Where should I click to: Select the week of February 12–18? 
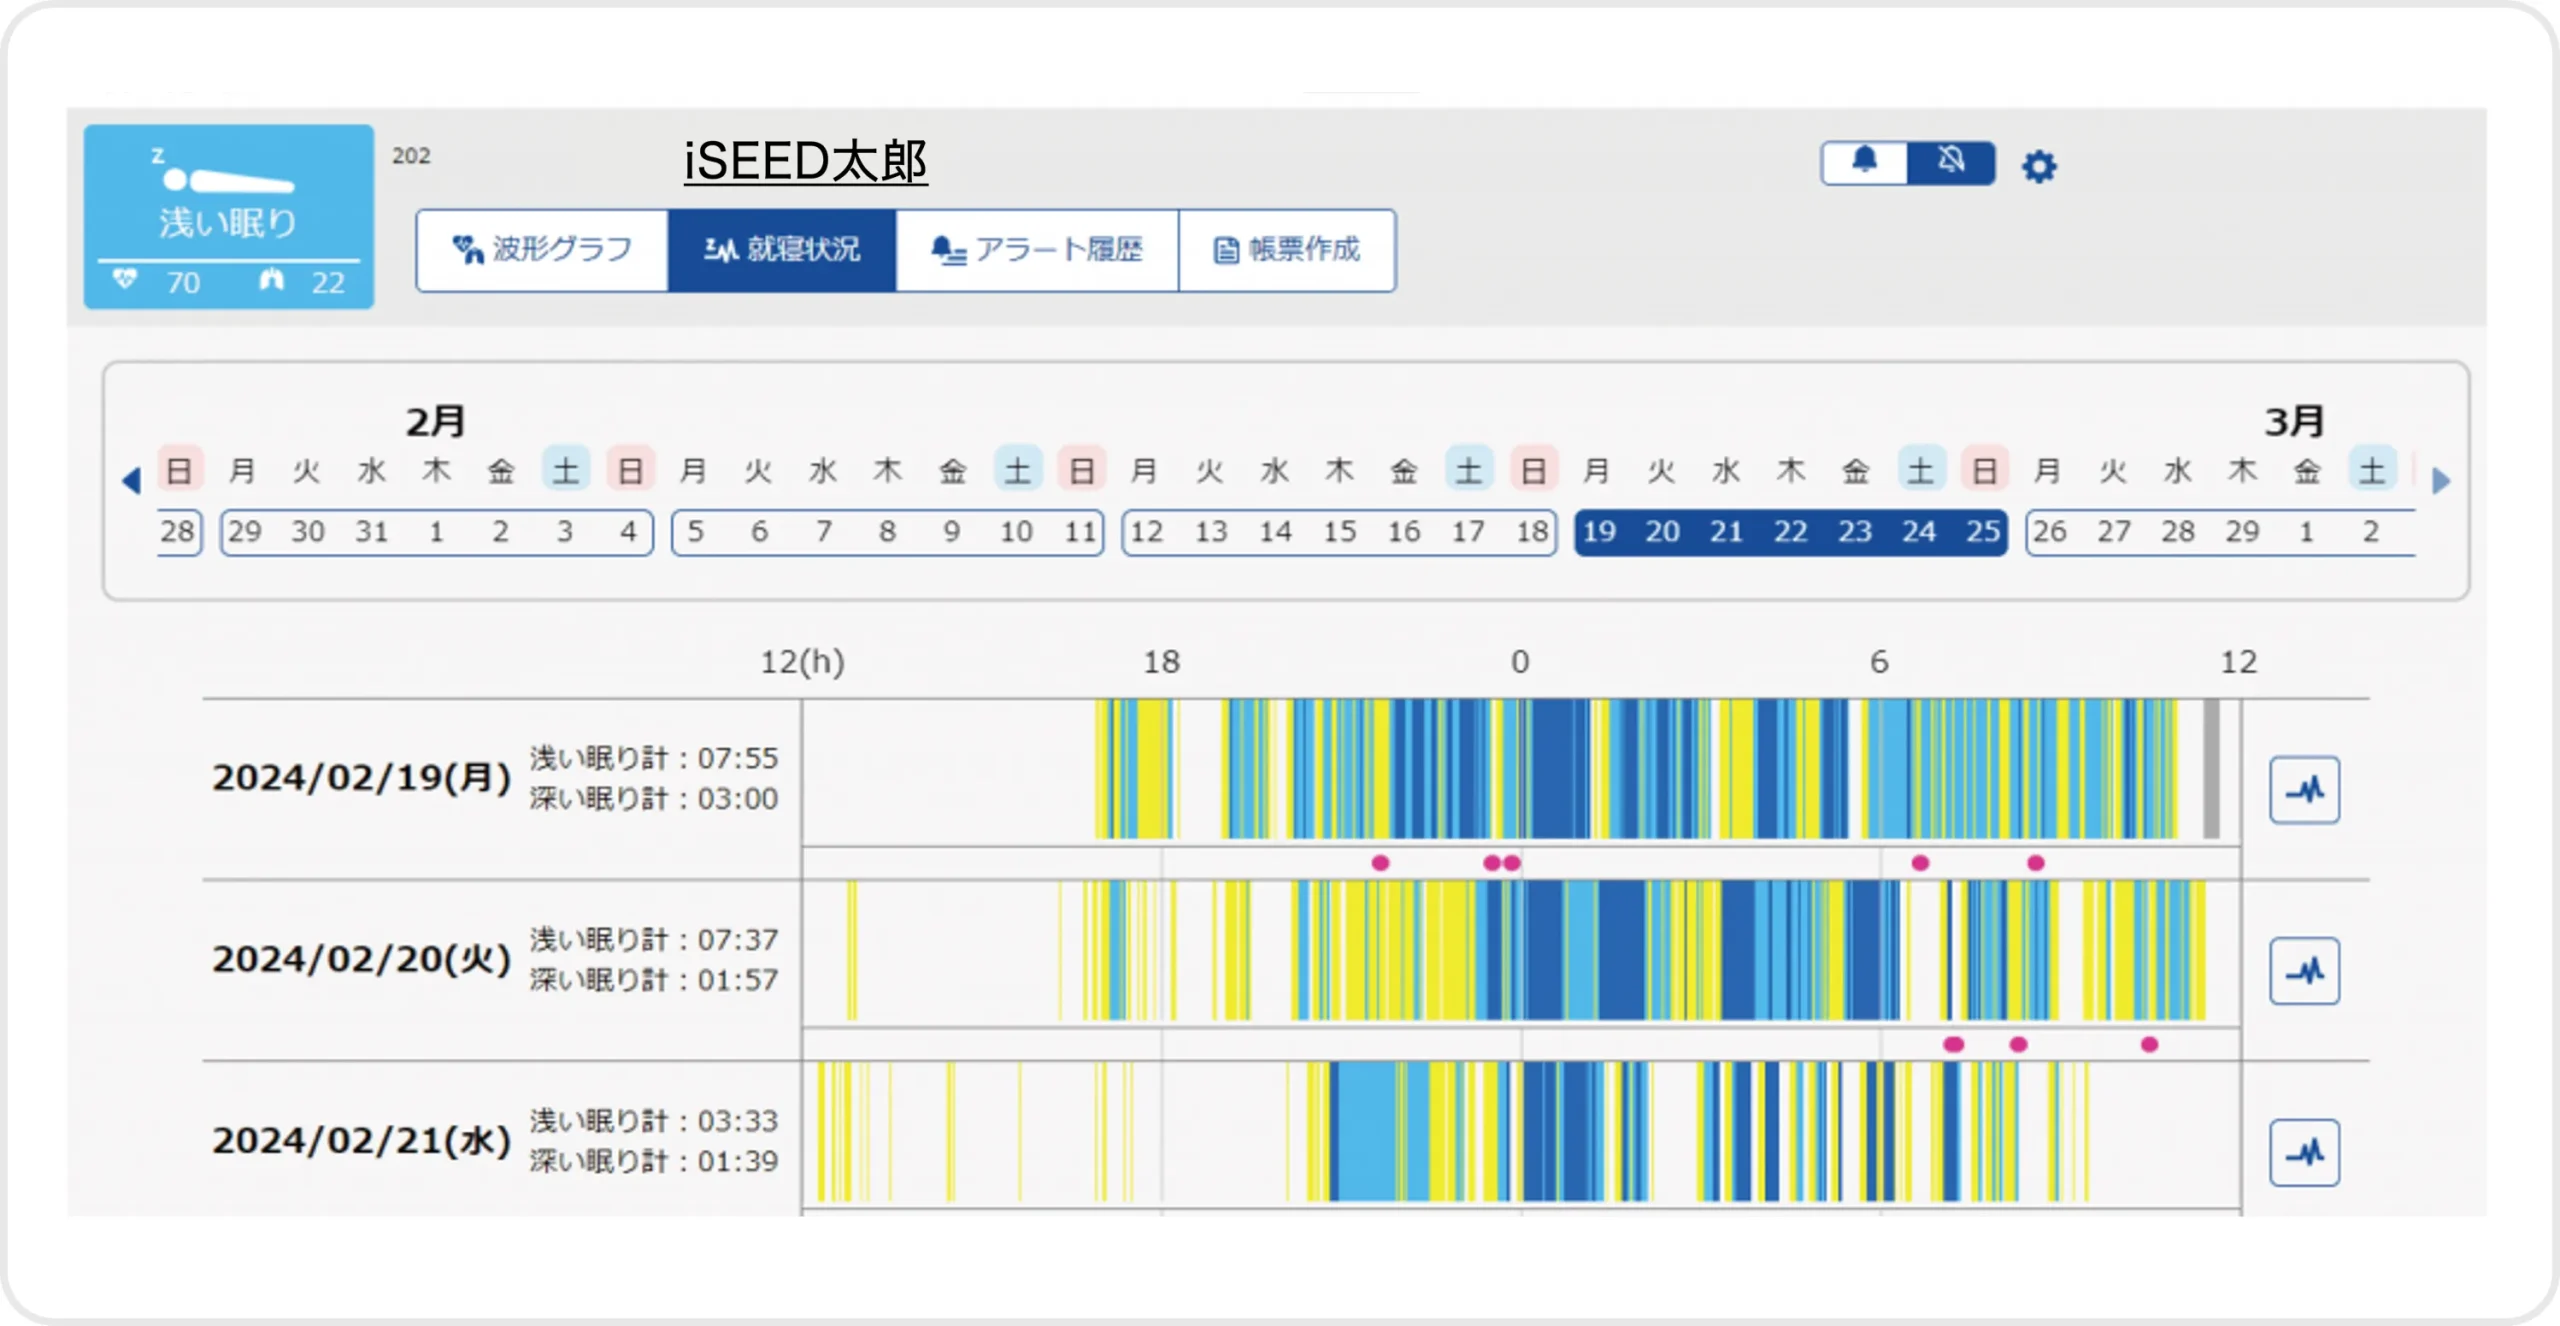point(1338,532)
